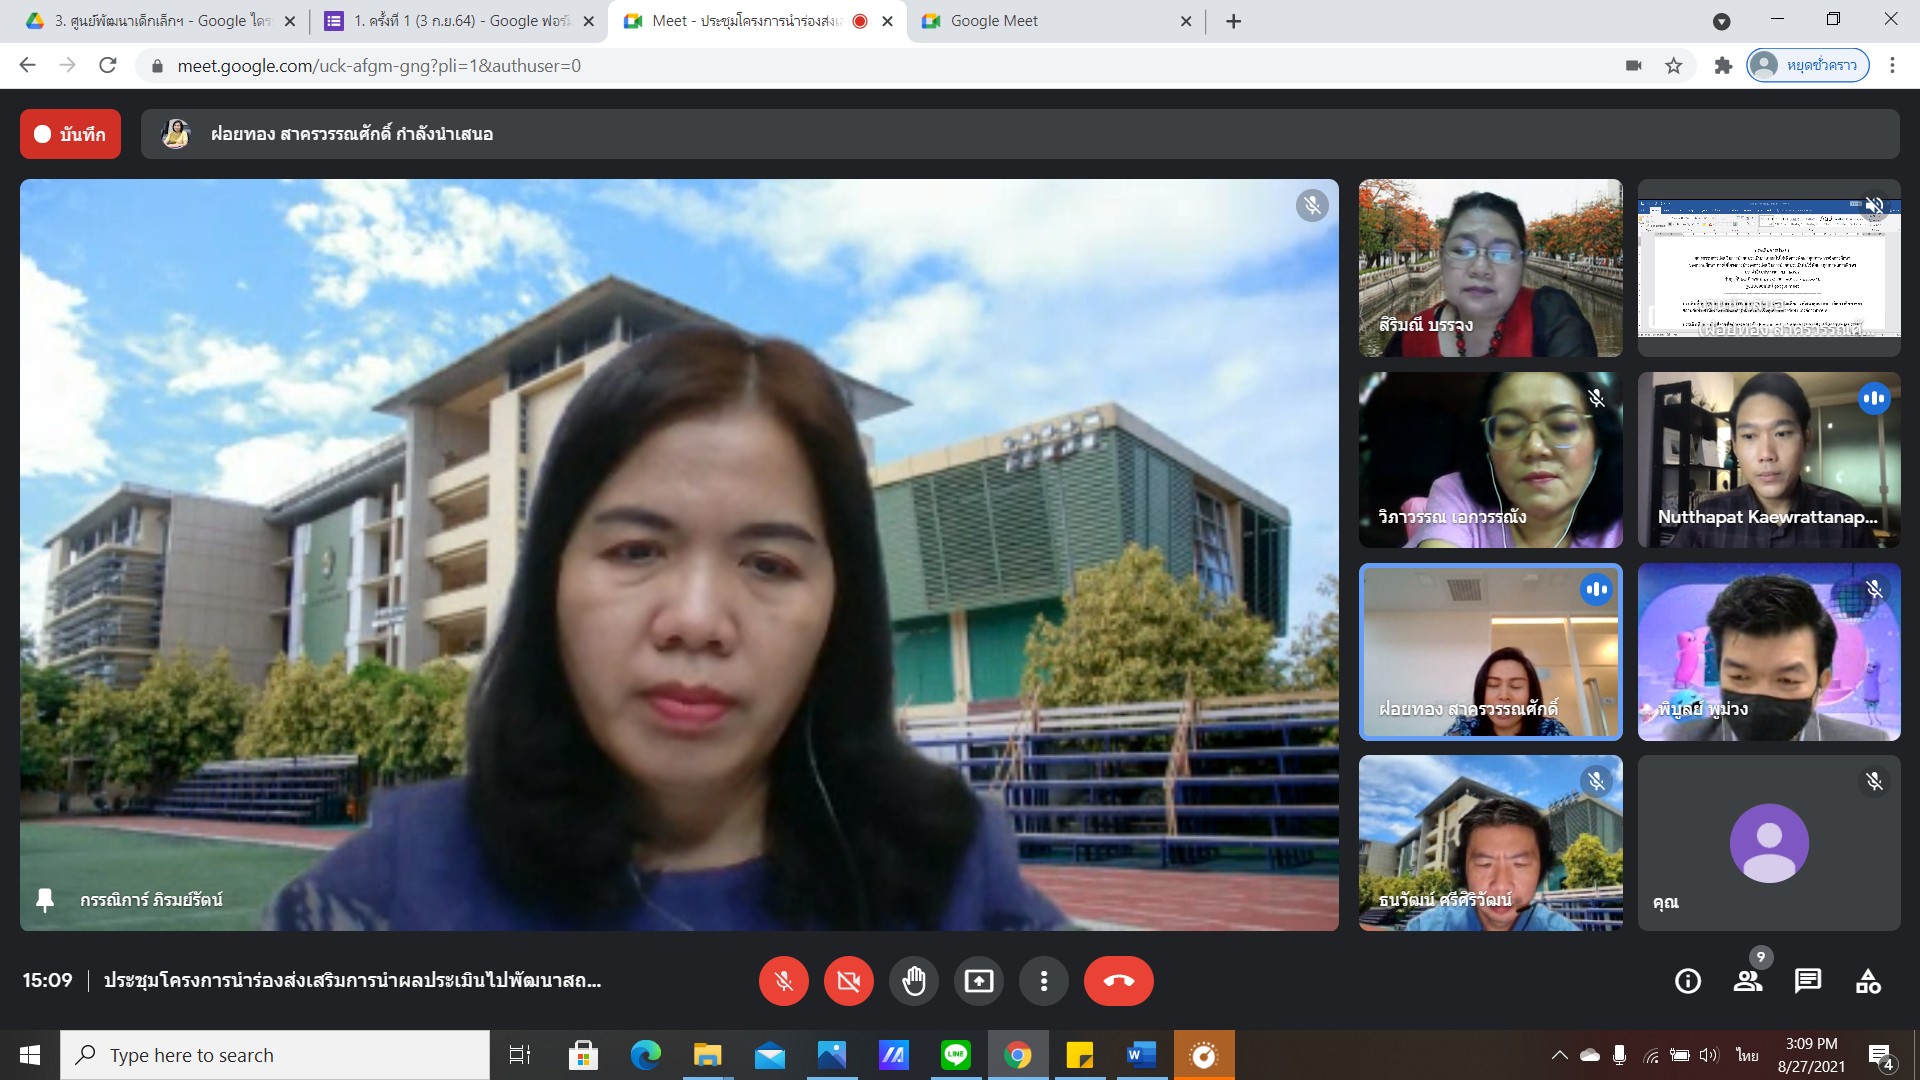Expand hidden system tray icons chevron

point(1558,1055)
